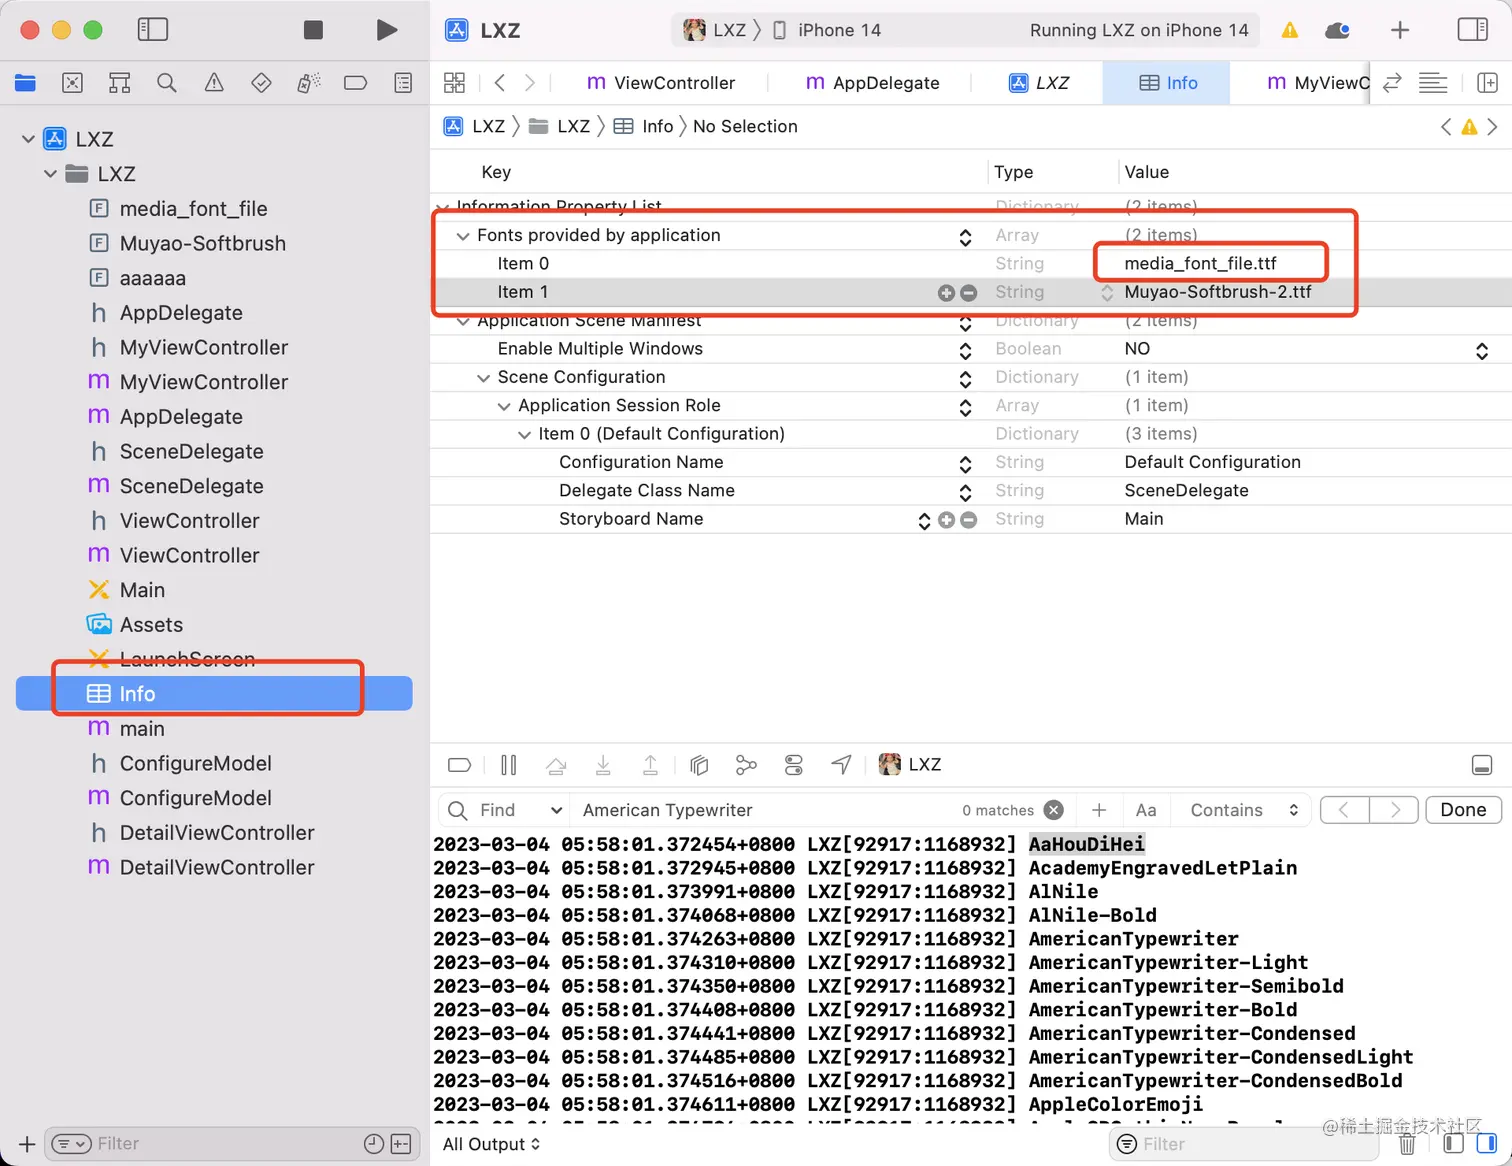Select media_font_file in the navigator
This screenshot has height=1166, width=1512.
[193, 209]
